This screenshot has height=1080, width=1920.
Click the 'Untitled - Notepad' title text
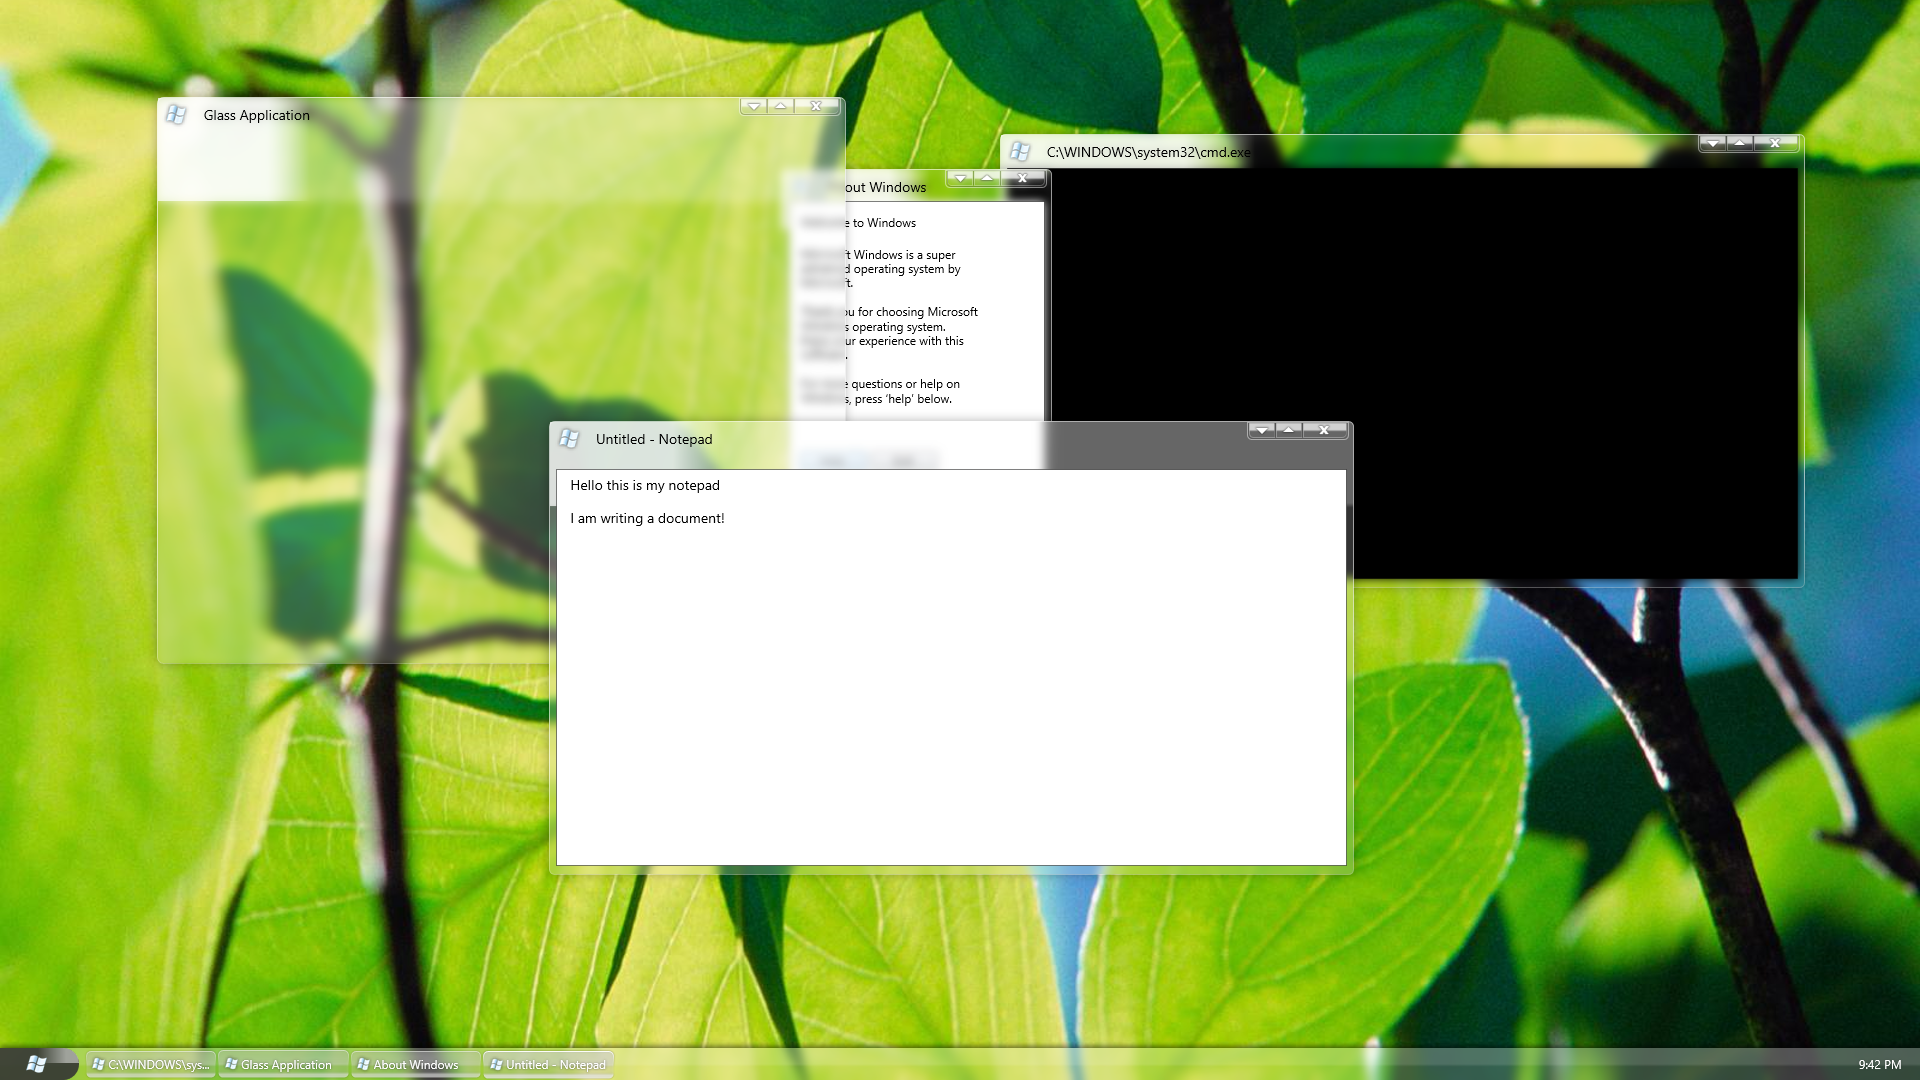654,439
